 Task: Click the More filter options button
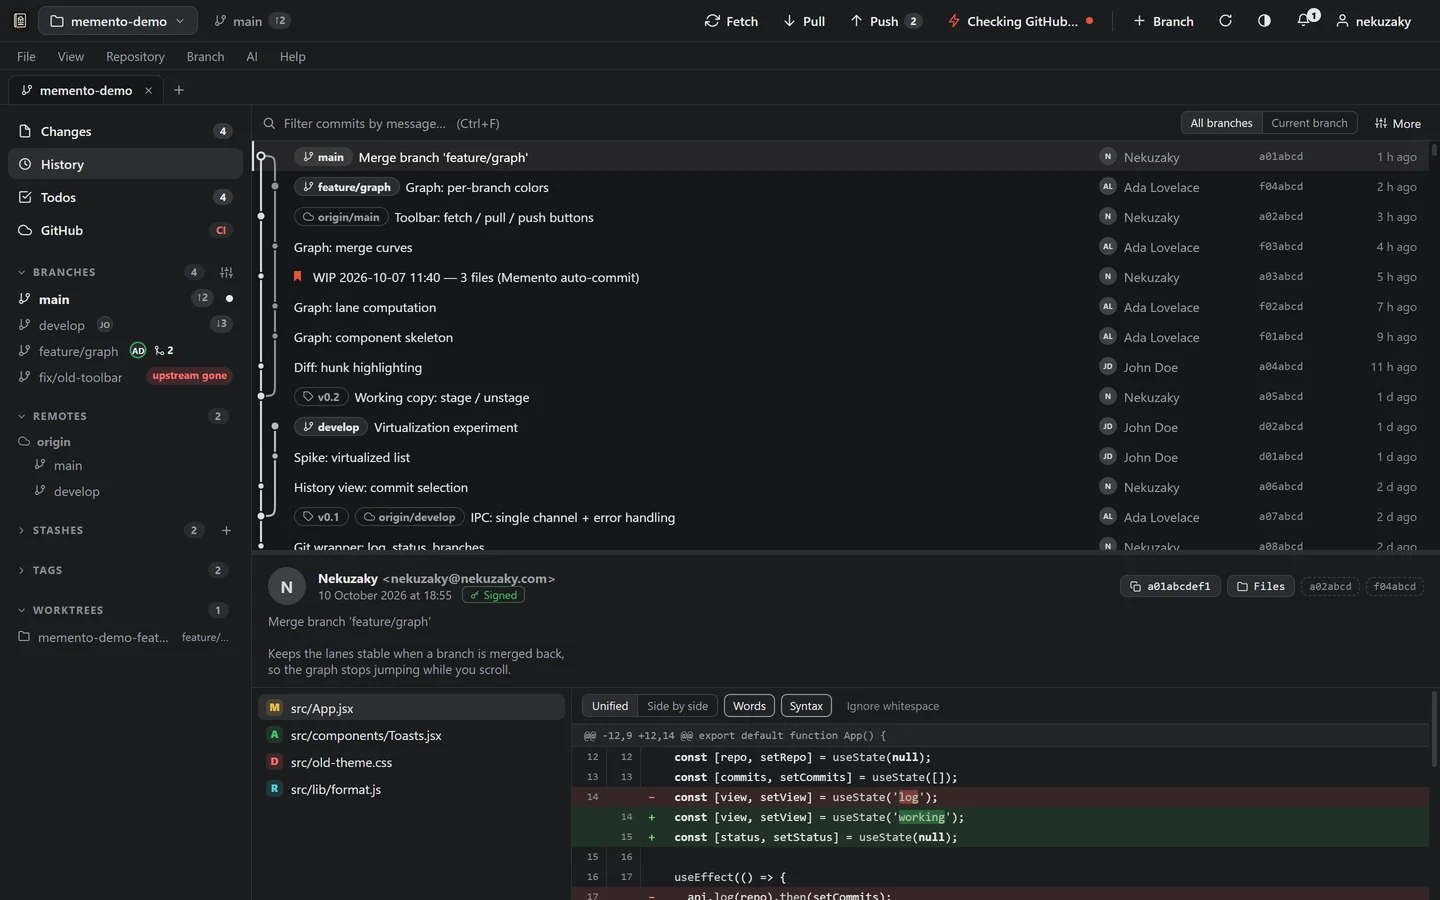(1398, 123)
